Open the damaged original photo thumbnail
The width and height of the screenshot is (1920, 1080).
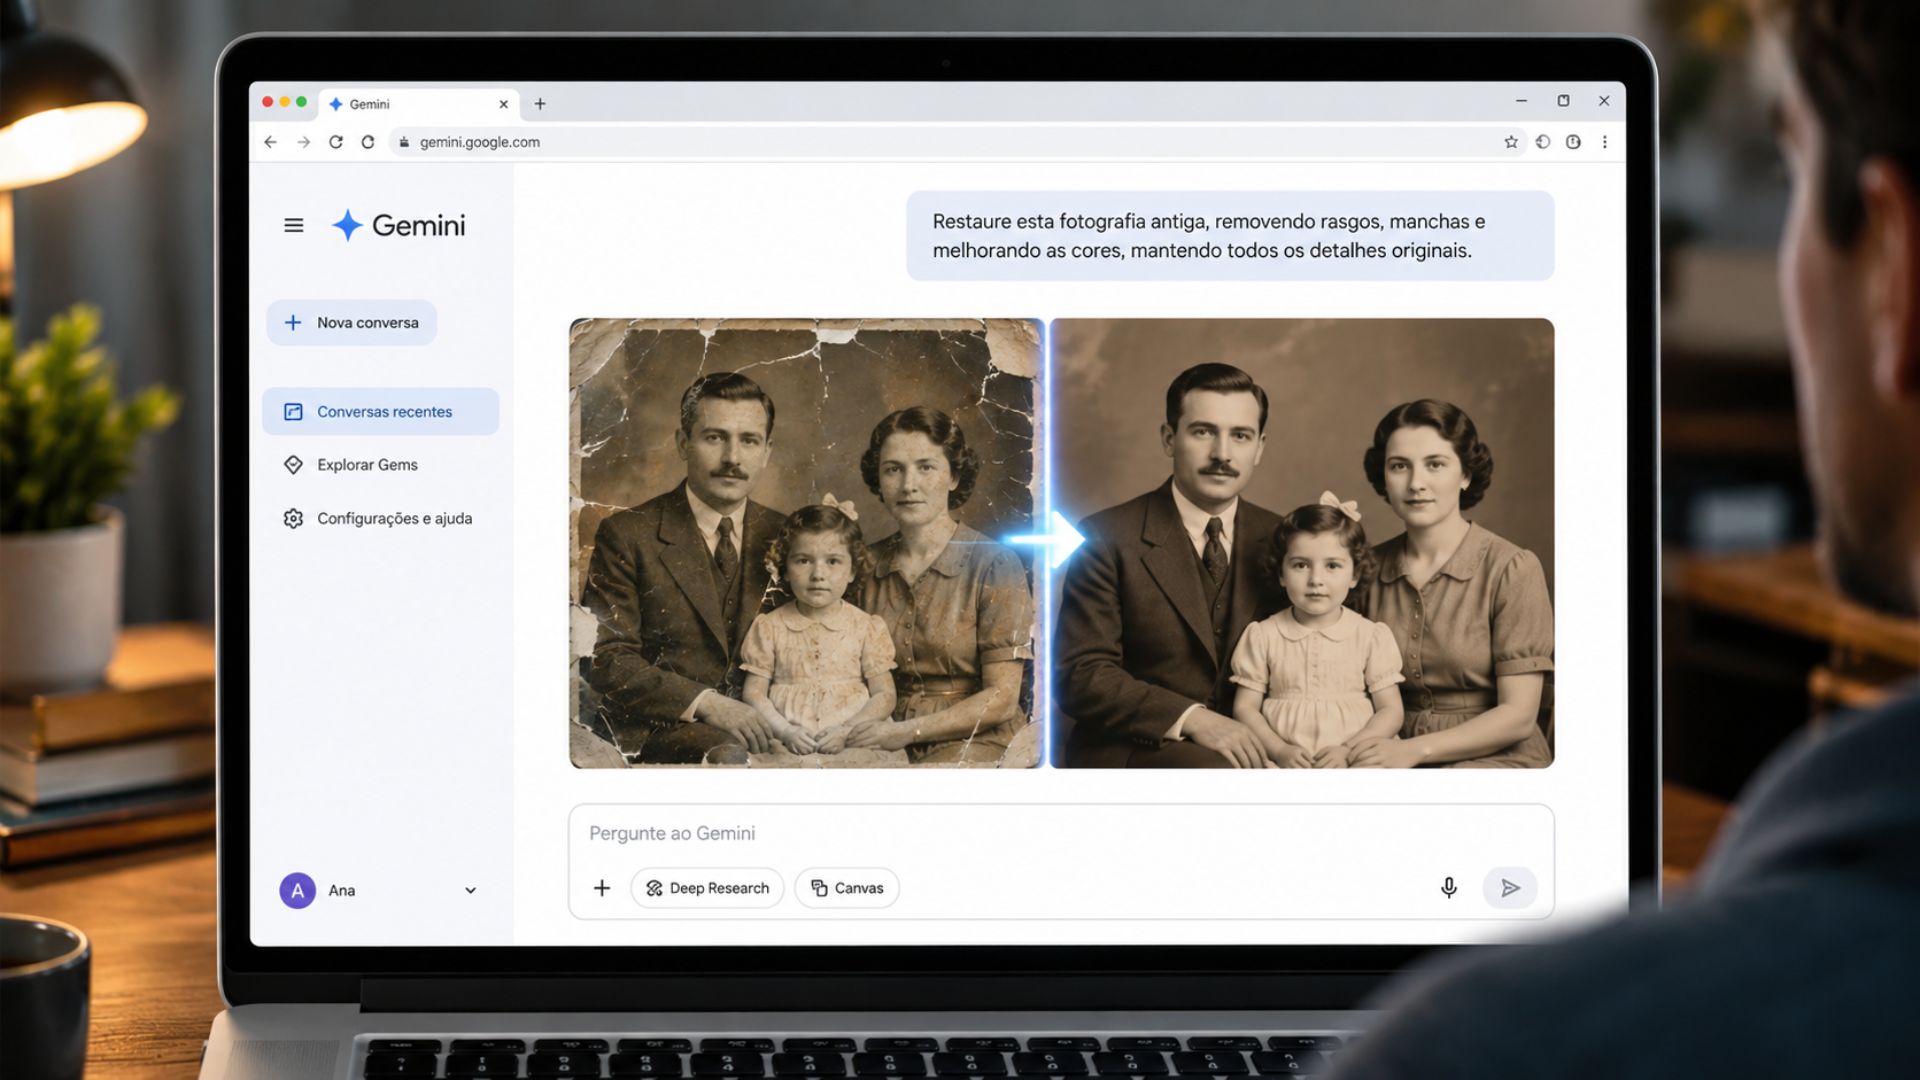(x=807, y=543)
